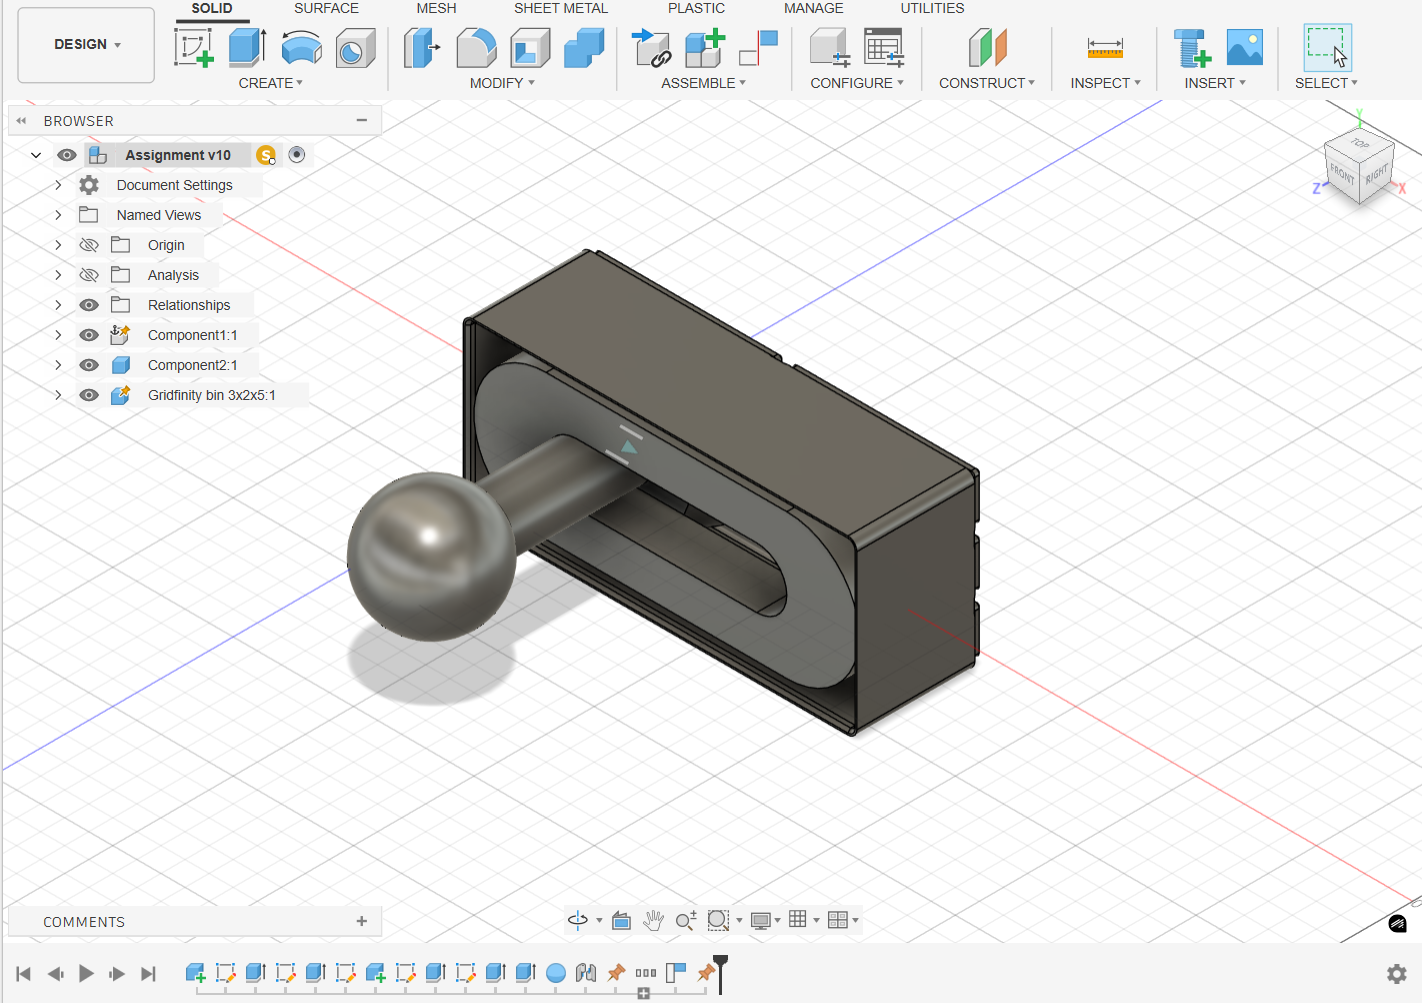Hide the Gridfinity bin 3x2x5:1 component
1422x1003 pixels.
click(89, 395)
